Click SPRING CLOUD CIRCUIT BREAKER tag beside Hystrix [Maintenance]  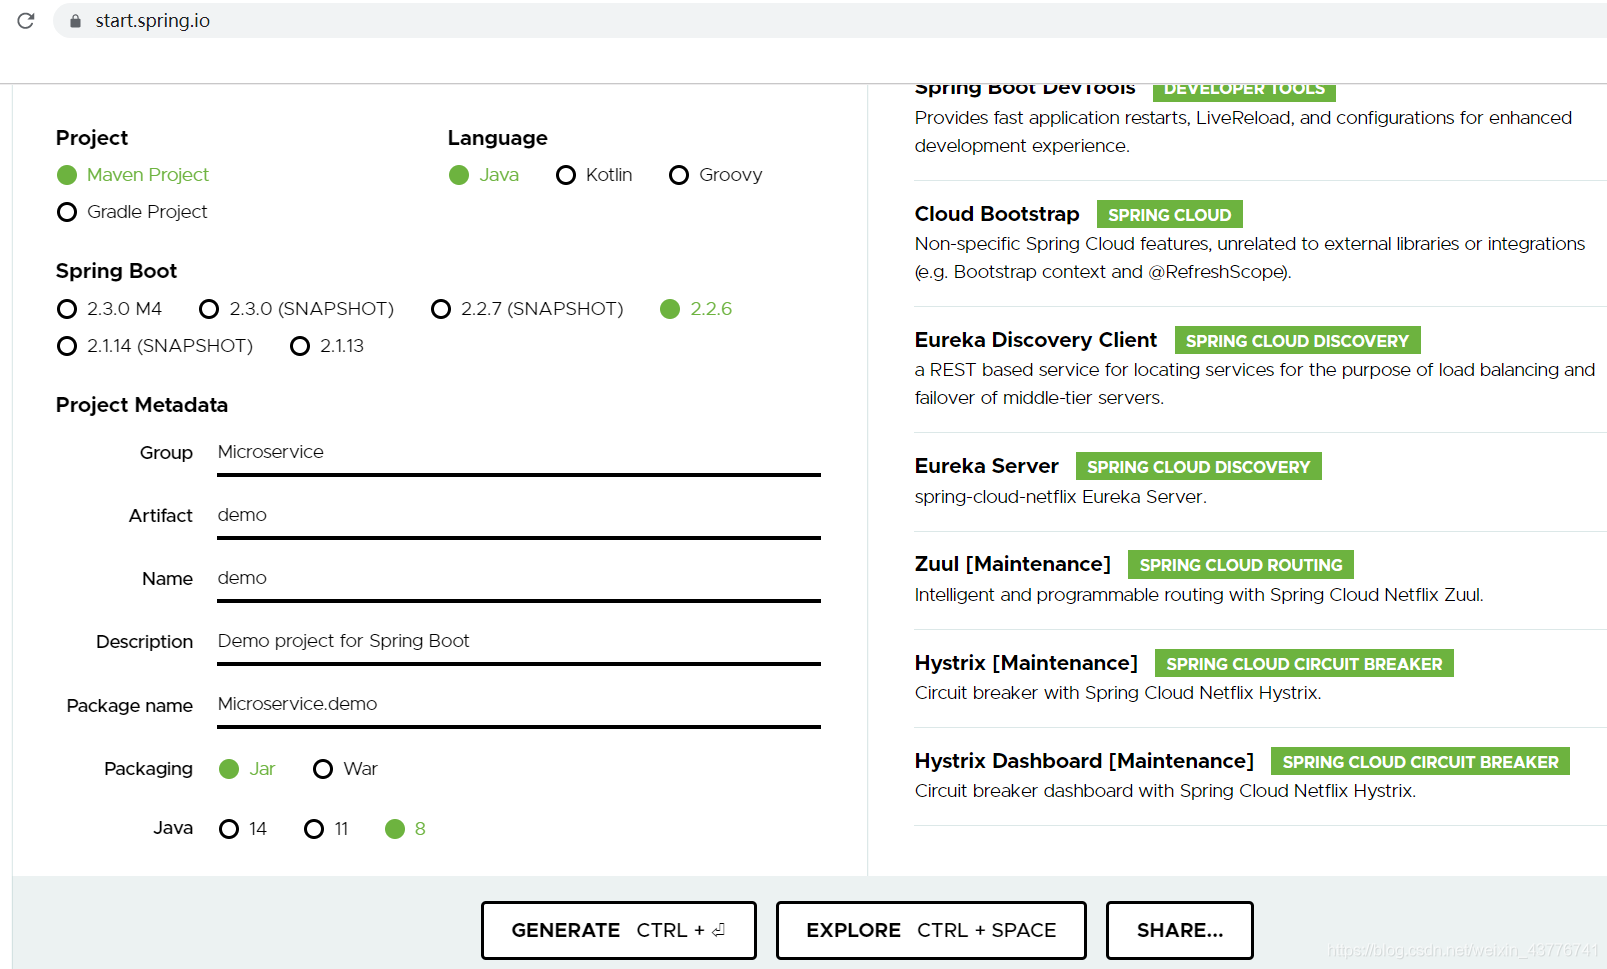pyautogui.click(x=1304, y=664)
